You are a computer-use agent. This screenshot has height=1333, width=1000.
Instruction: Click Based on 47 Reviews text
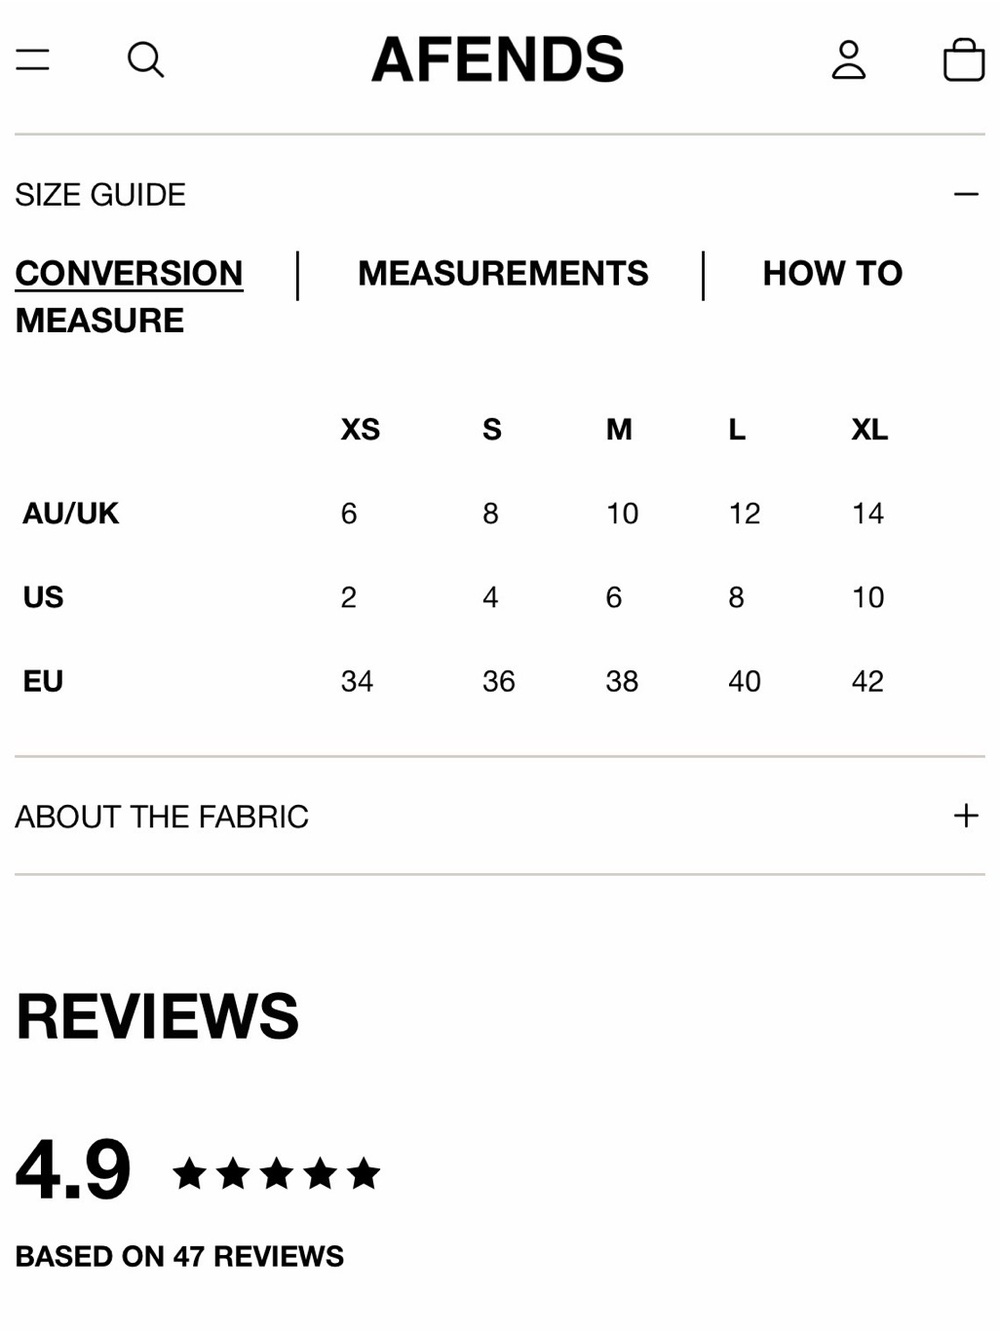[x=180, y=1256]
